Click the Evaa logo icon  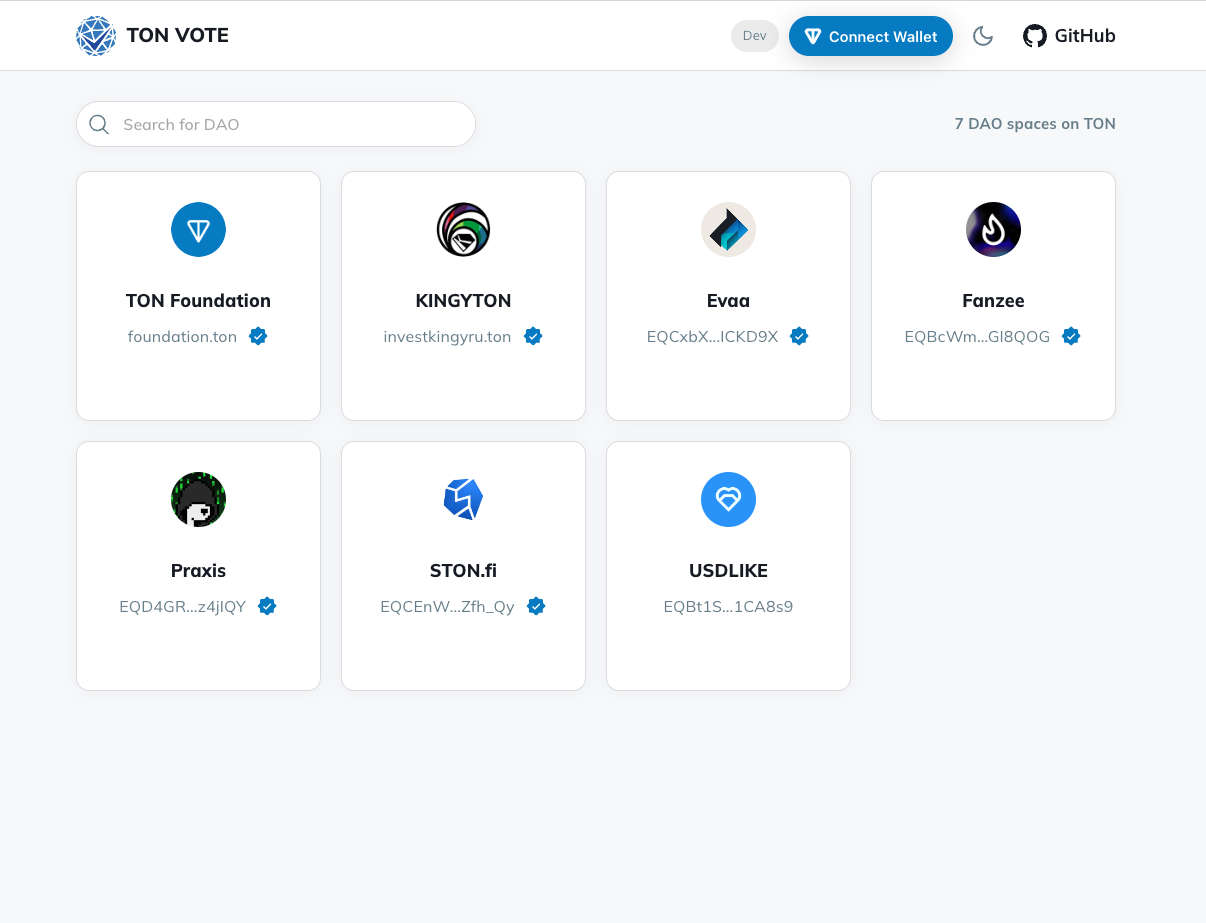click(728, 230)
